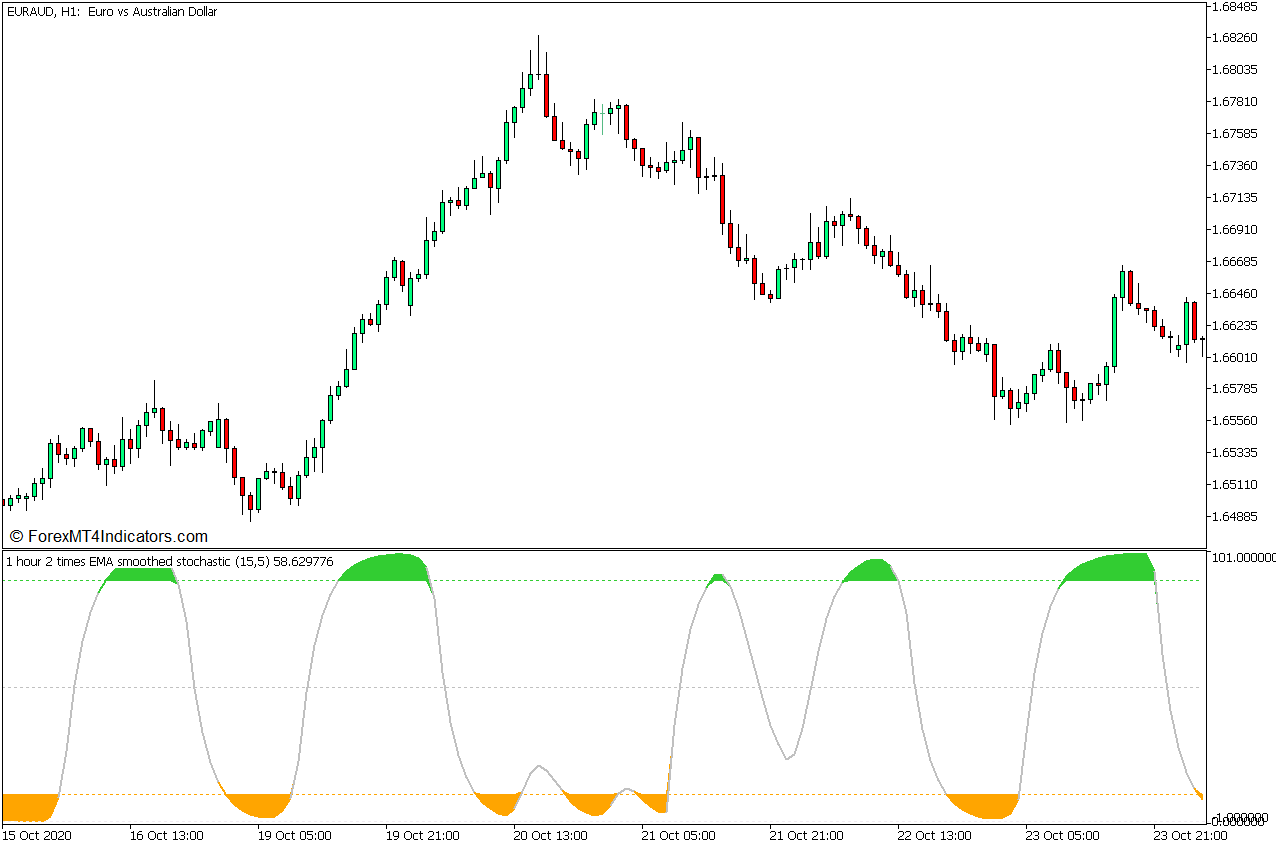Viewport: 1276px width, 848px height.
Task: Select the 15 Oct 2020 axis label
Action: (39, 838)
